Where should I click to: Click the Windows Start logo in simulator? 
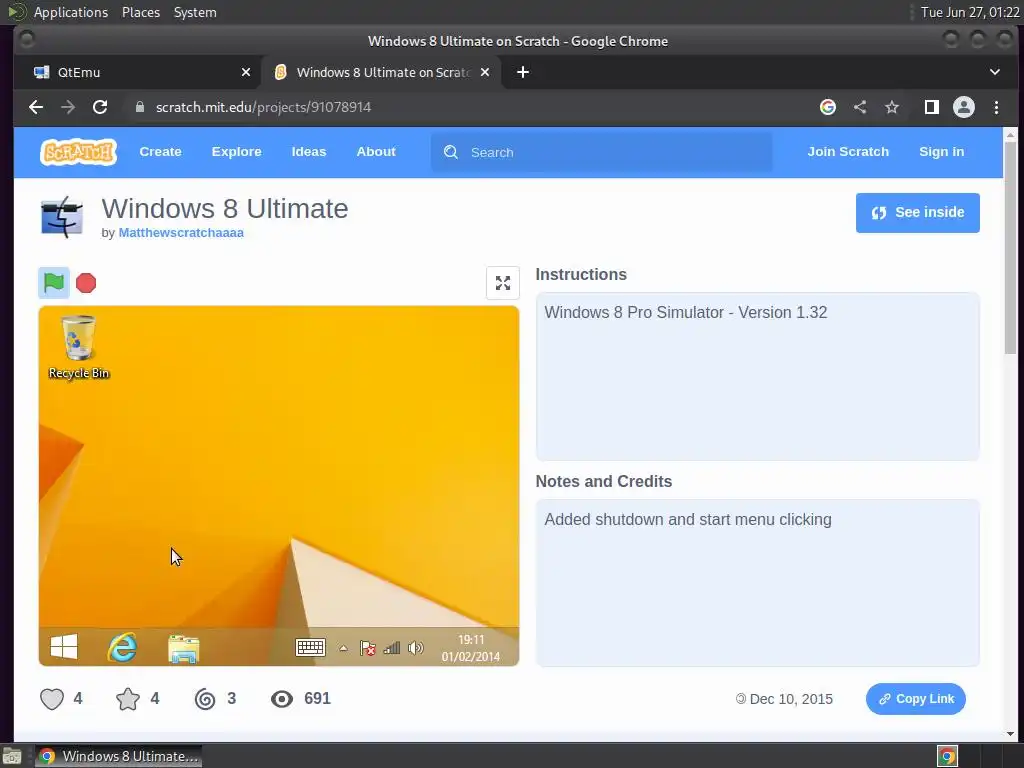pos(63,647)
